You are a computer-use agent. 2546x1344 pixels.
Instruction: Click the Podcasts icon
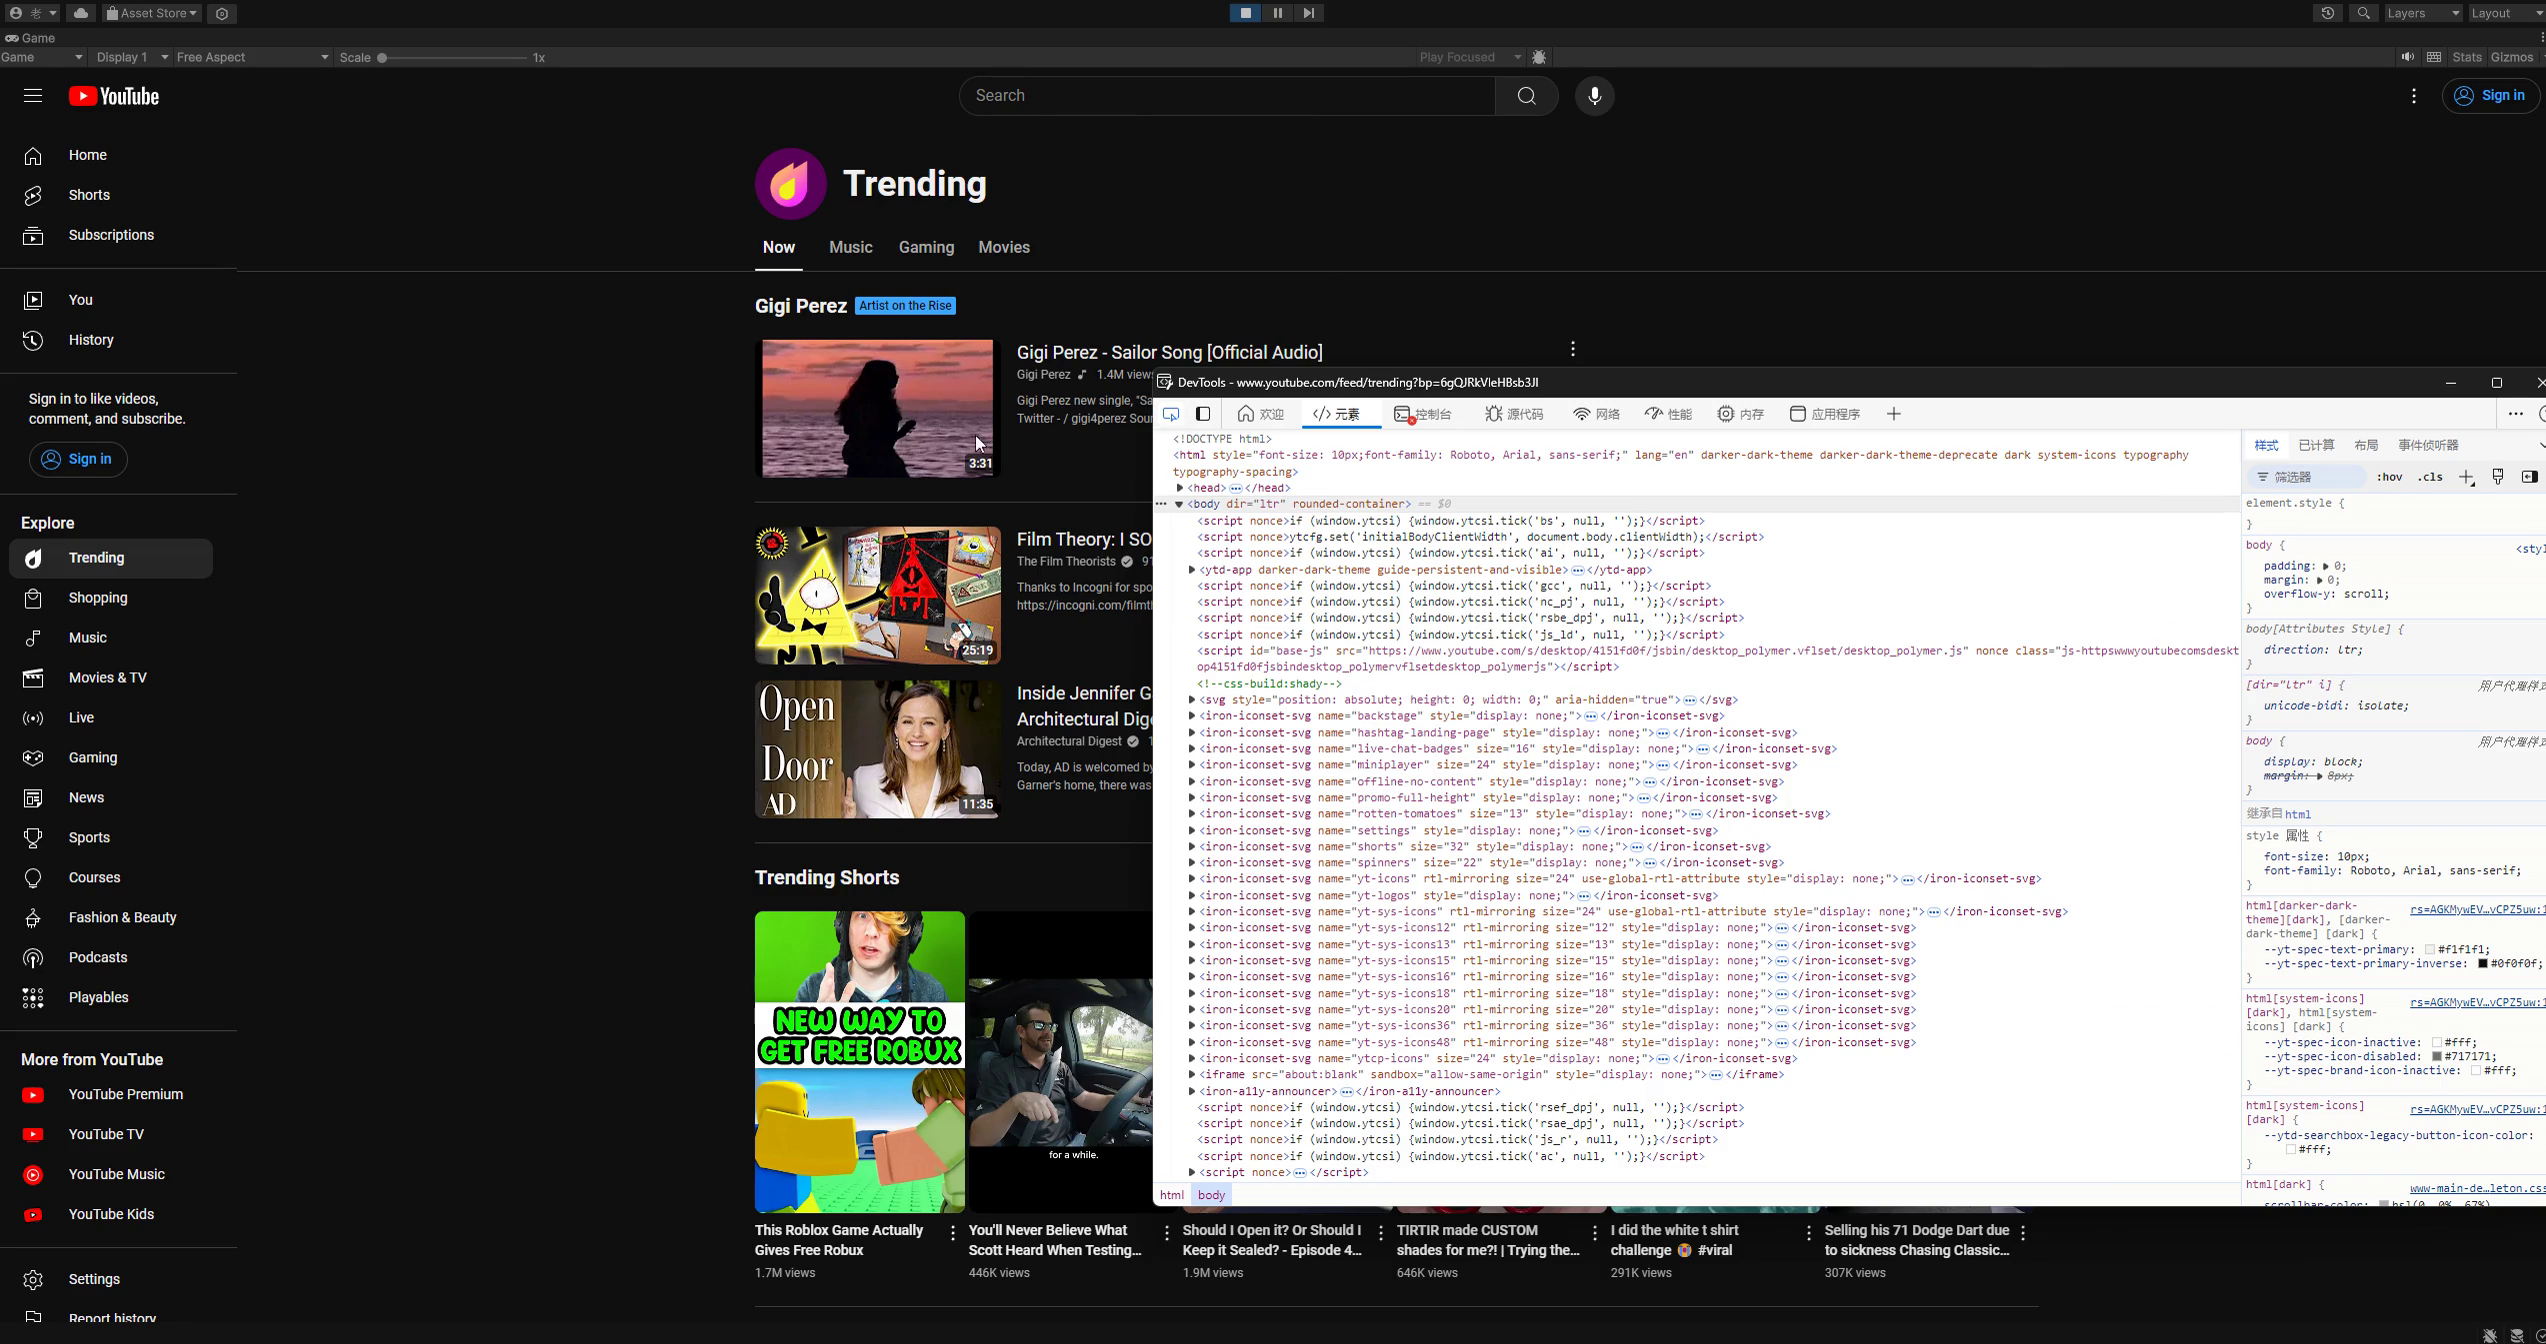pos(33,958)
